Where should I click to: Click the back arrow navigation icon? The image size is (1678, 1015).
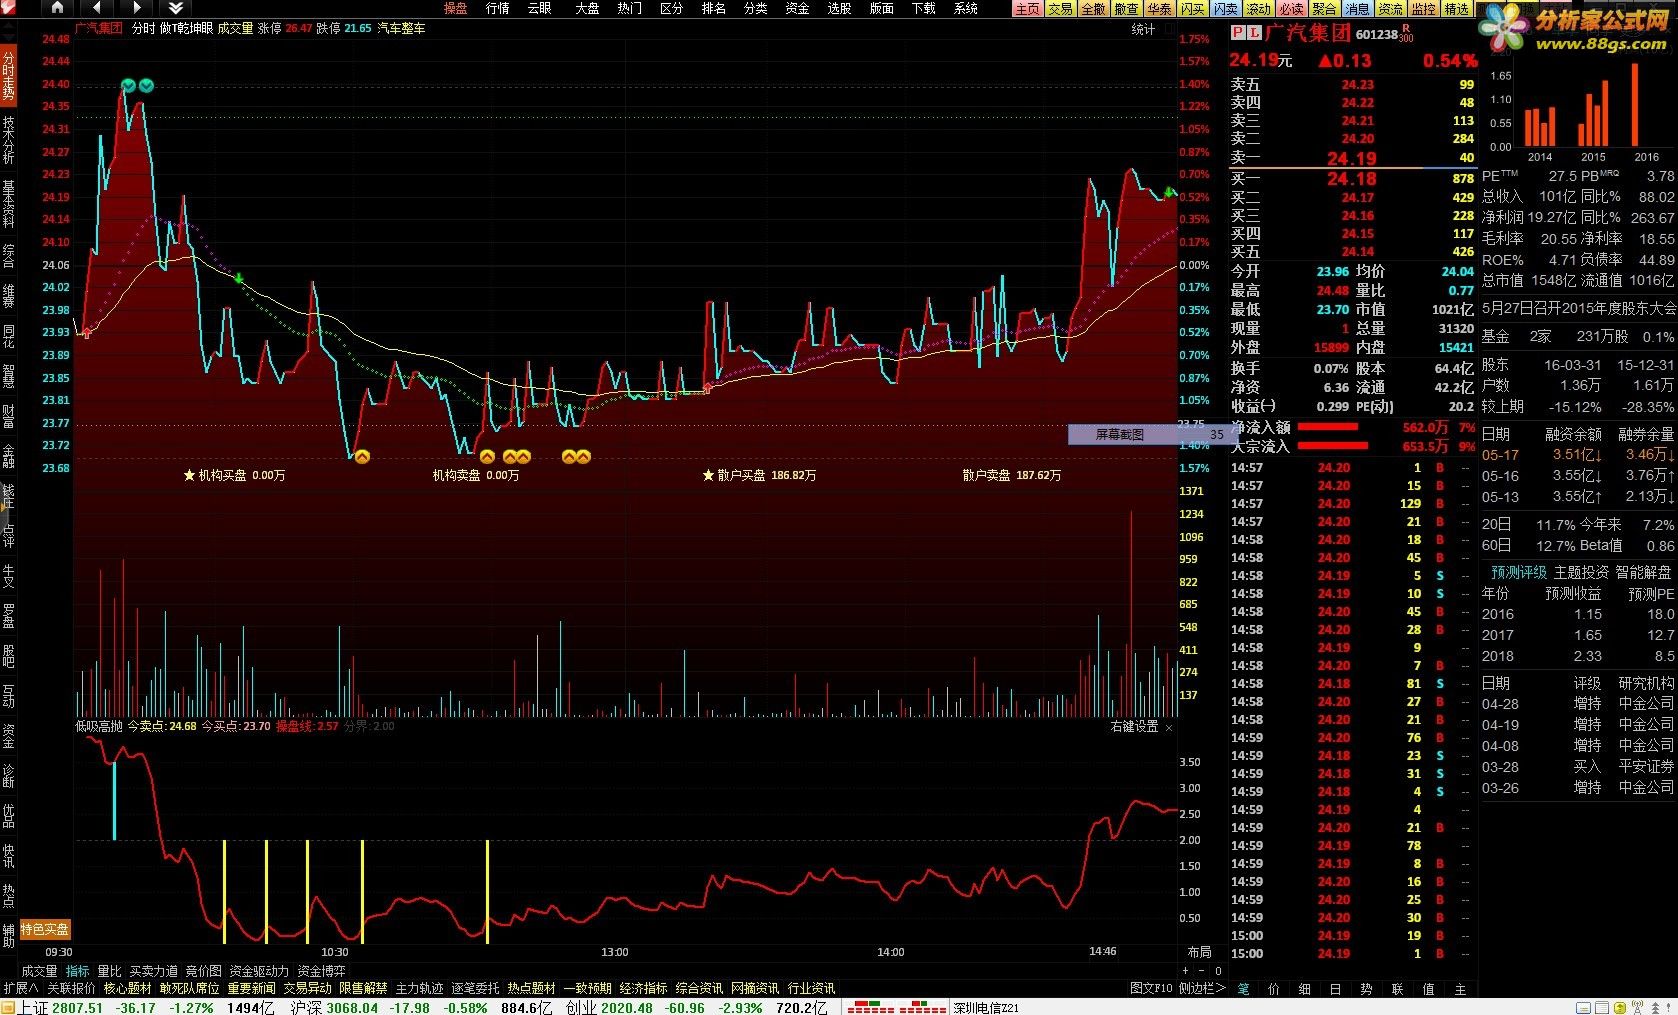tap(97, 7)
